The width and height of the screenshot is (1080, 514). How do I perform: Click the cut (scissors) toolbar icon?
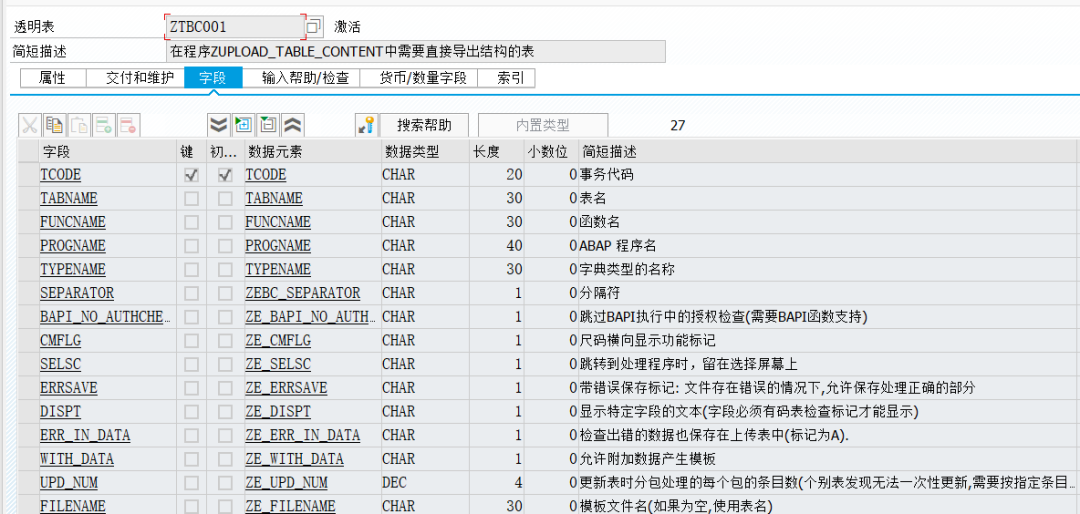tap(29, 125)
